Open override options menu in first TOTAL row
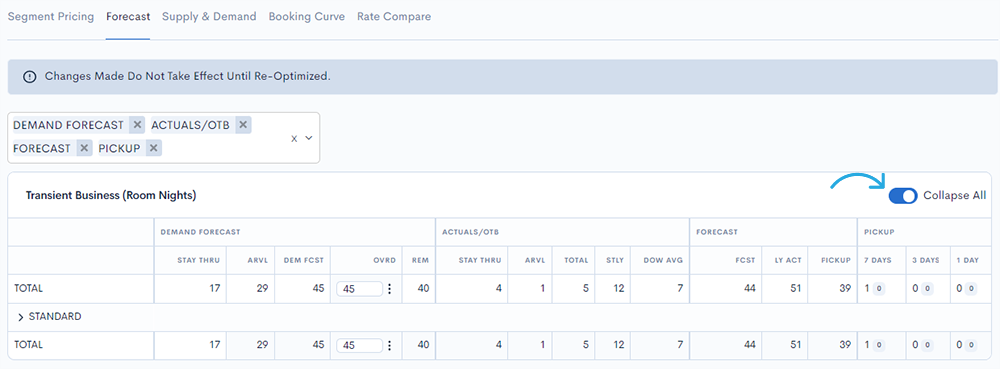Image resolution: width=1000 pixels, height=369 pixels. pyautogui.click(x=390, y=289)
